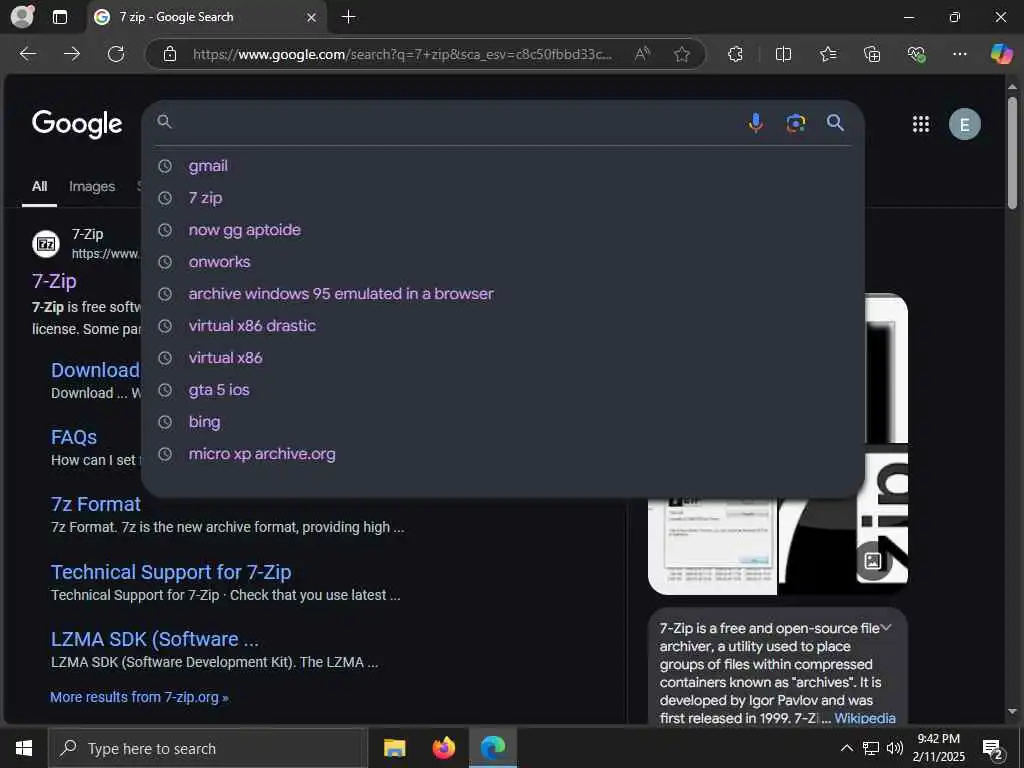Screen dimensions: 1024x768
Task: Open the FAQs sitelink
Action: click(74, 438)
